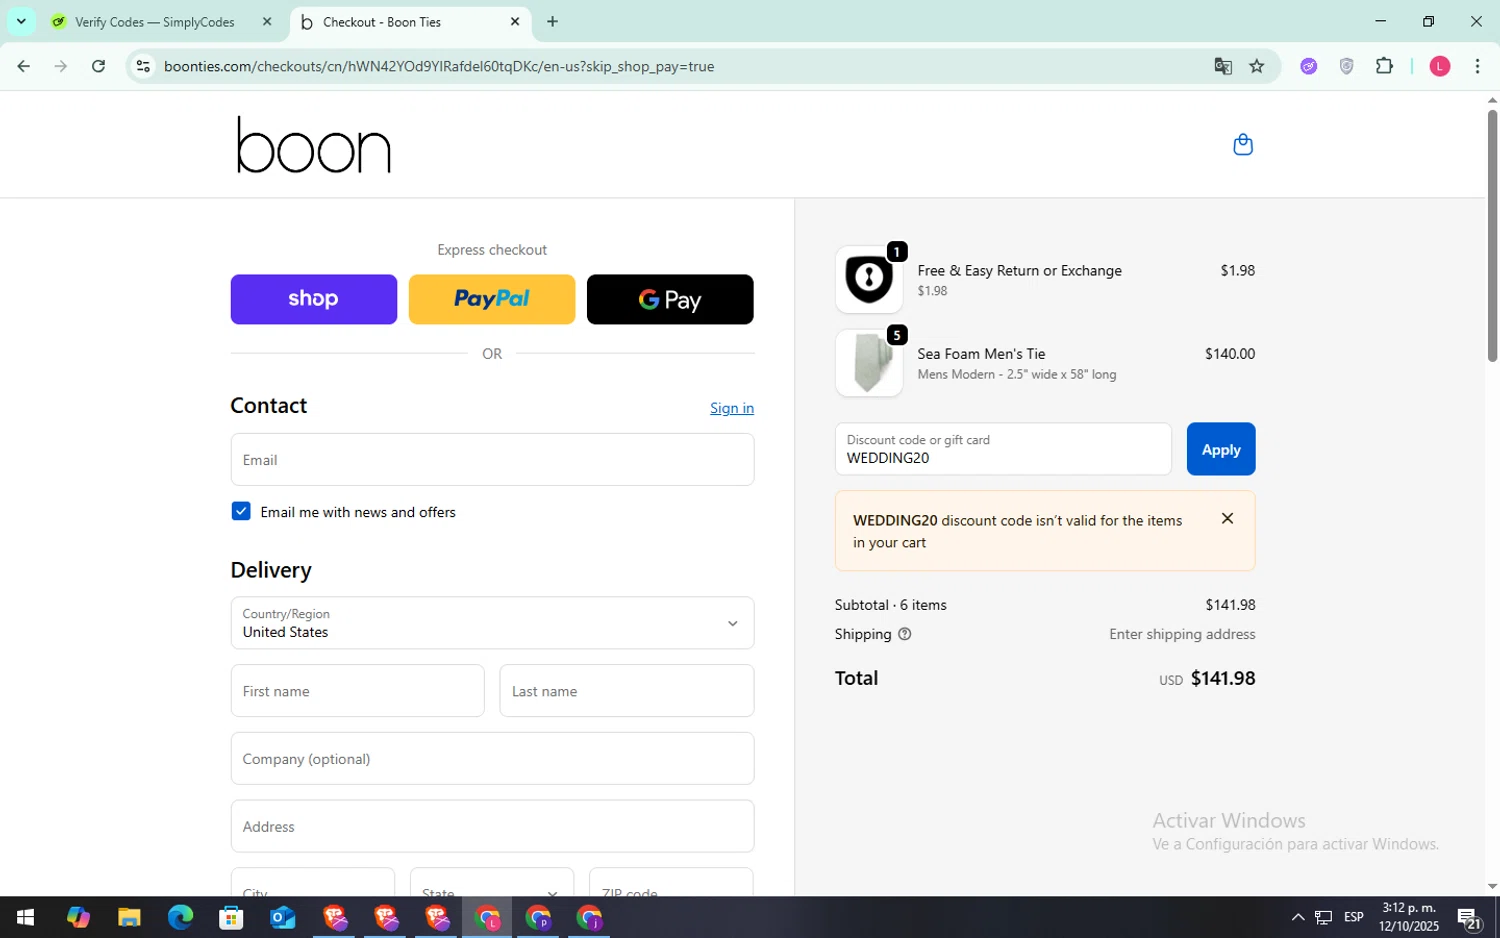Pay with Google Pay express button
The height and width of the screenshot is (938, 1500).
(x=670, y=299)
